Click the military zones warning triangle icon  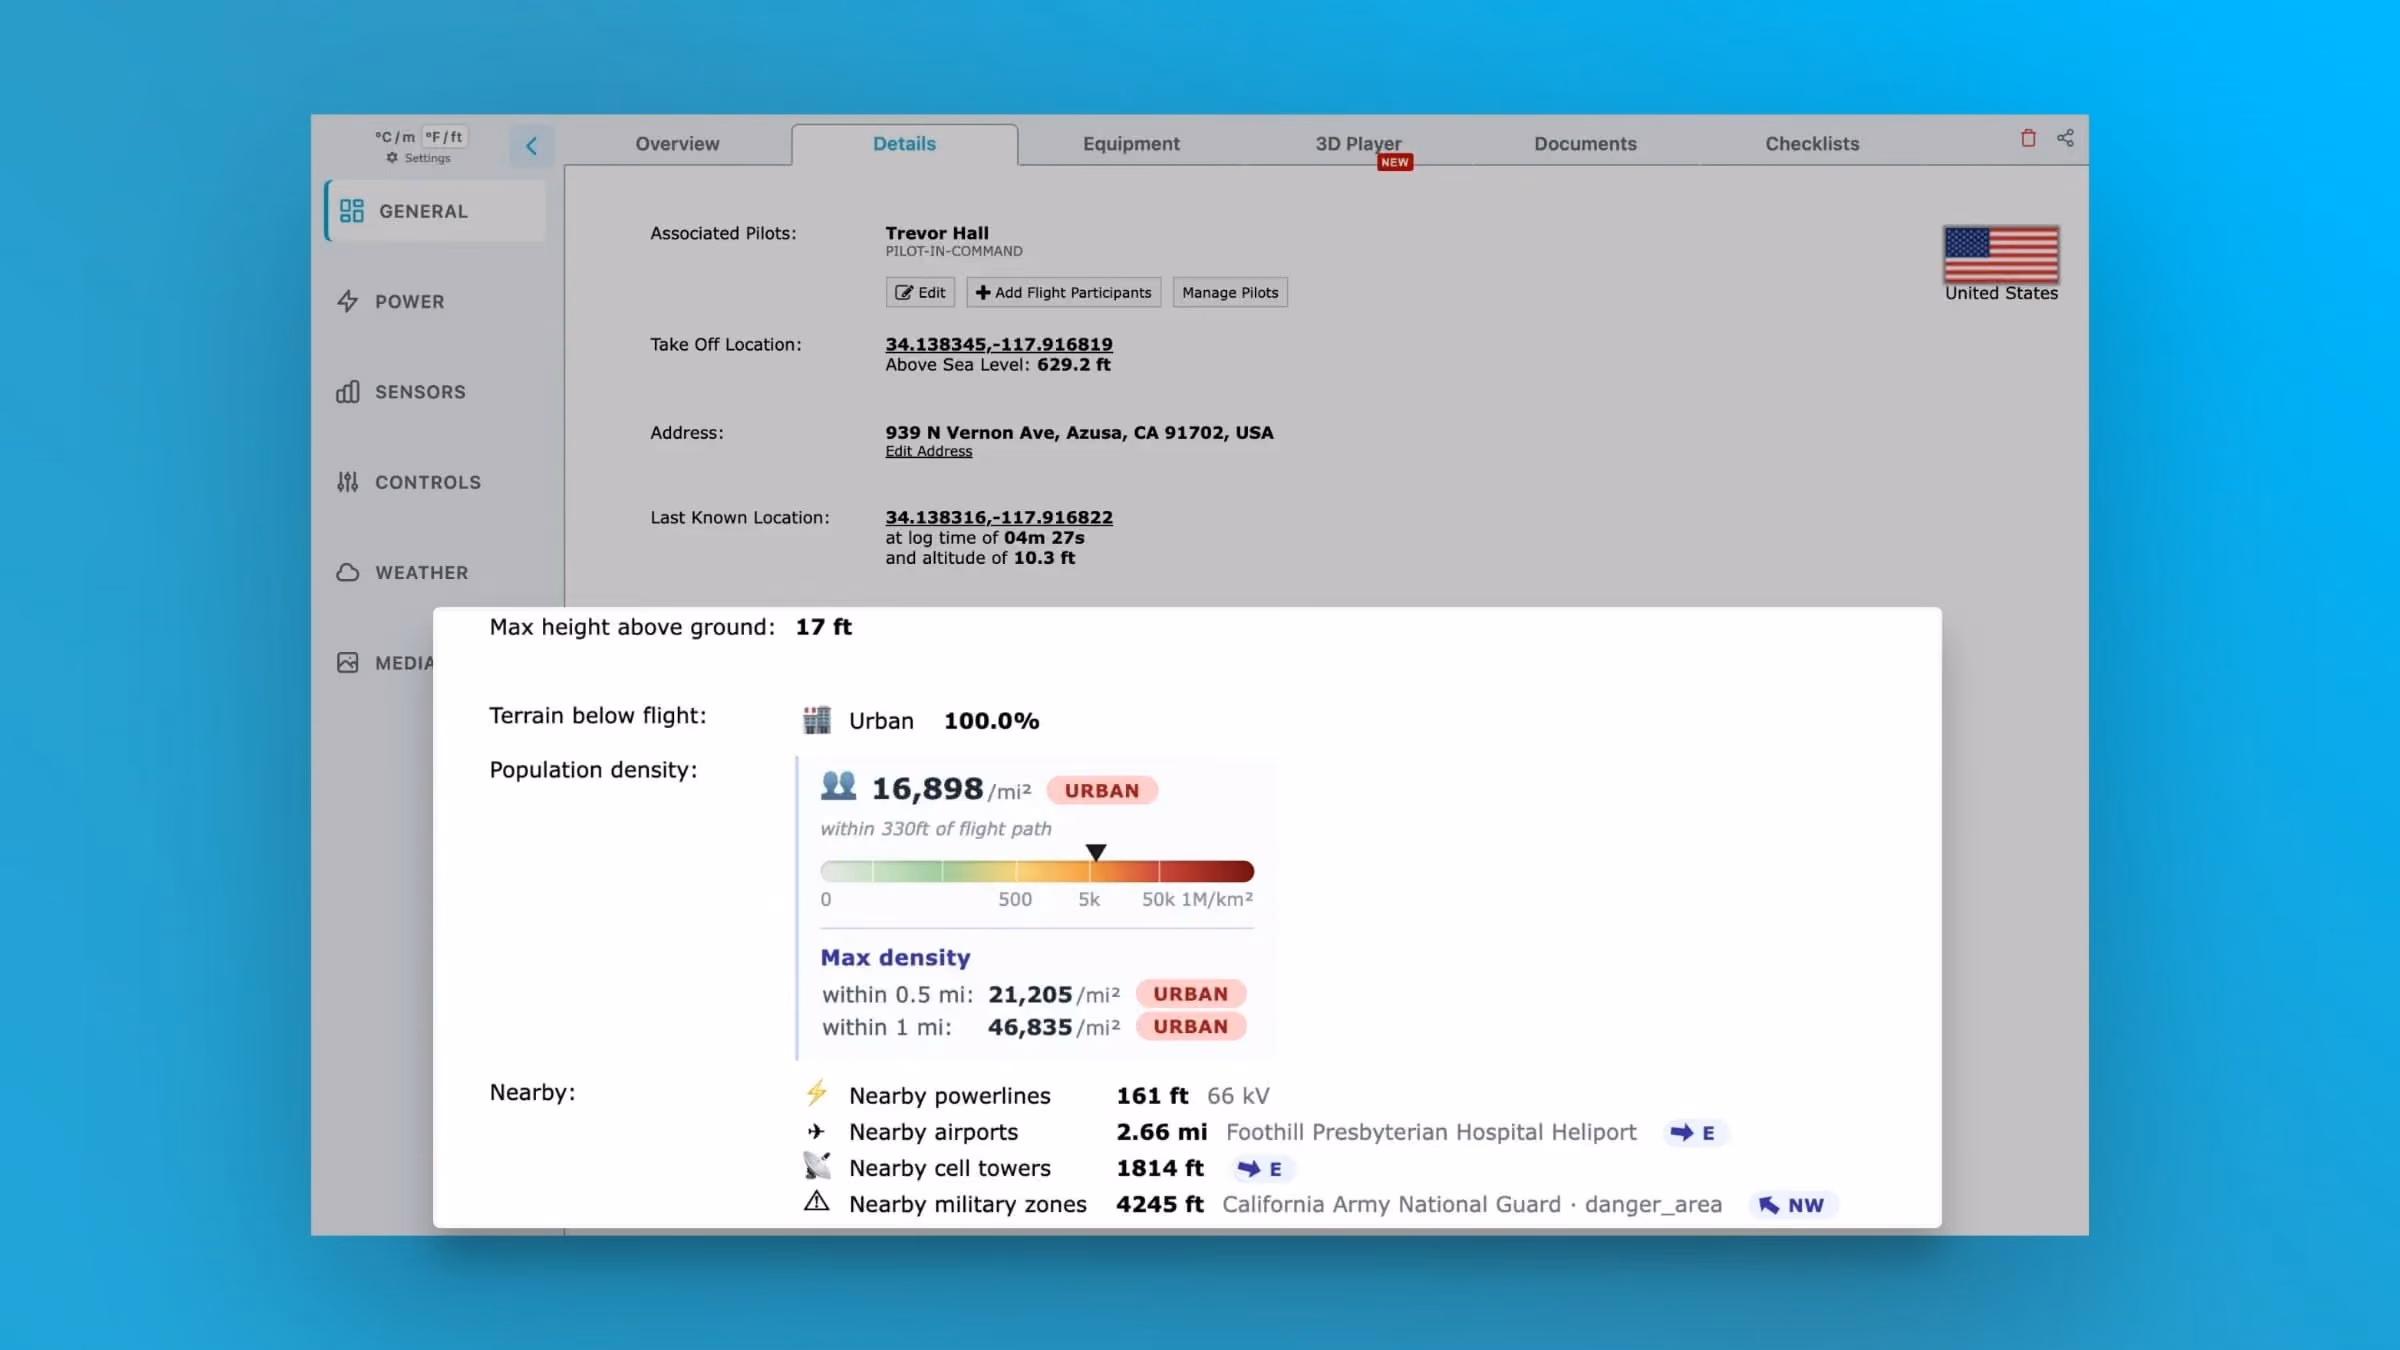[x=817, y=1202]
